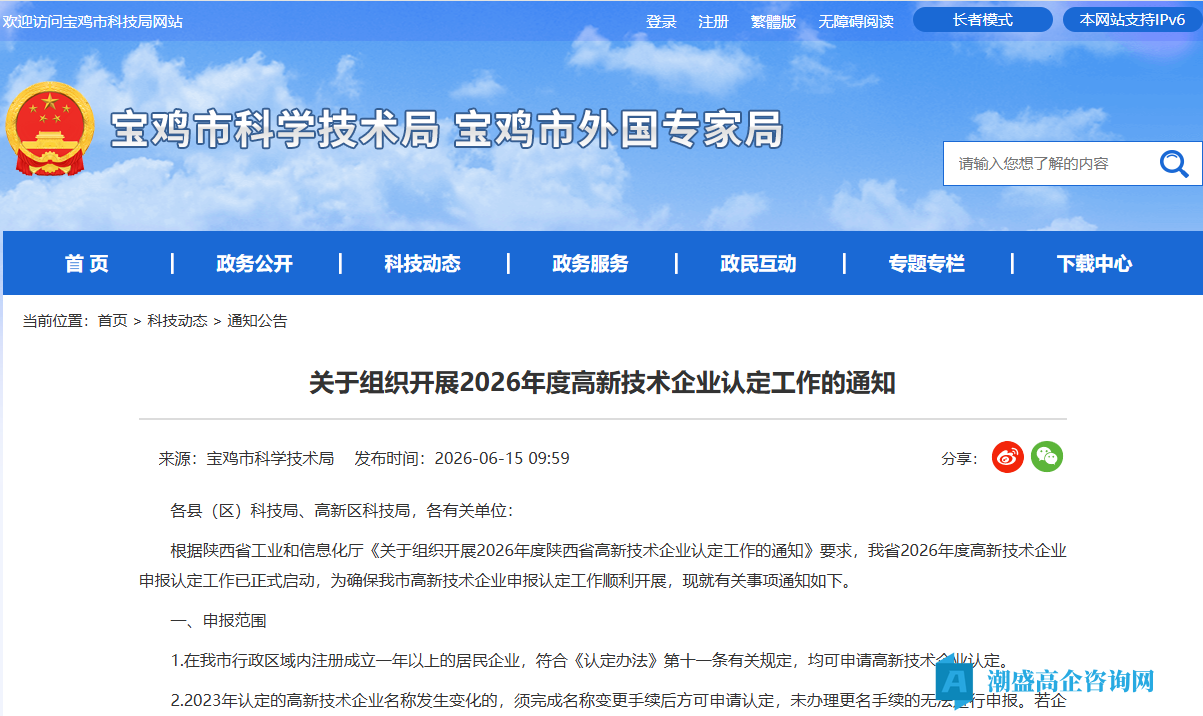Open 政务服务 navigation menu
Image resolution: width=1203 pixels, height=716 pixels.
click(591, 264)
